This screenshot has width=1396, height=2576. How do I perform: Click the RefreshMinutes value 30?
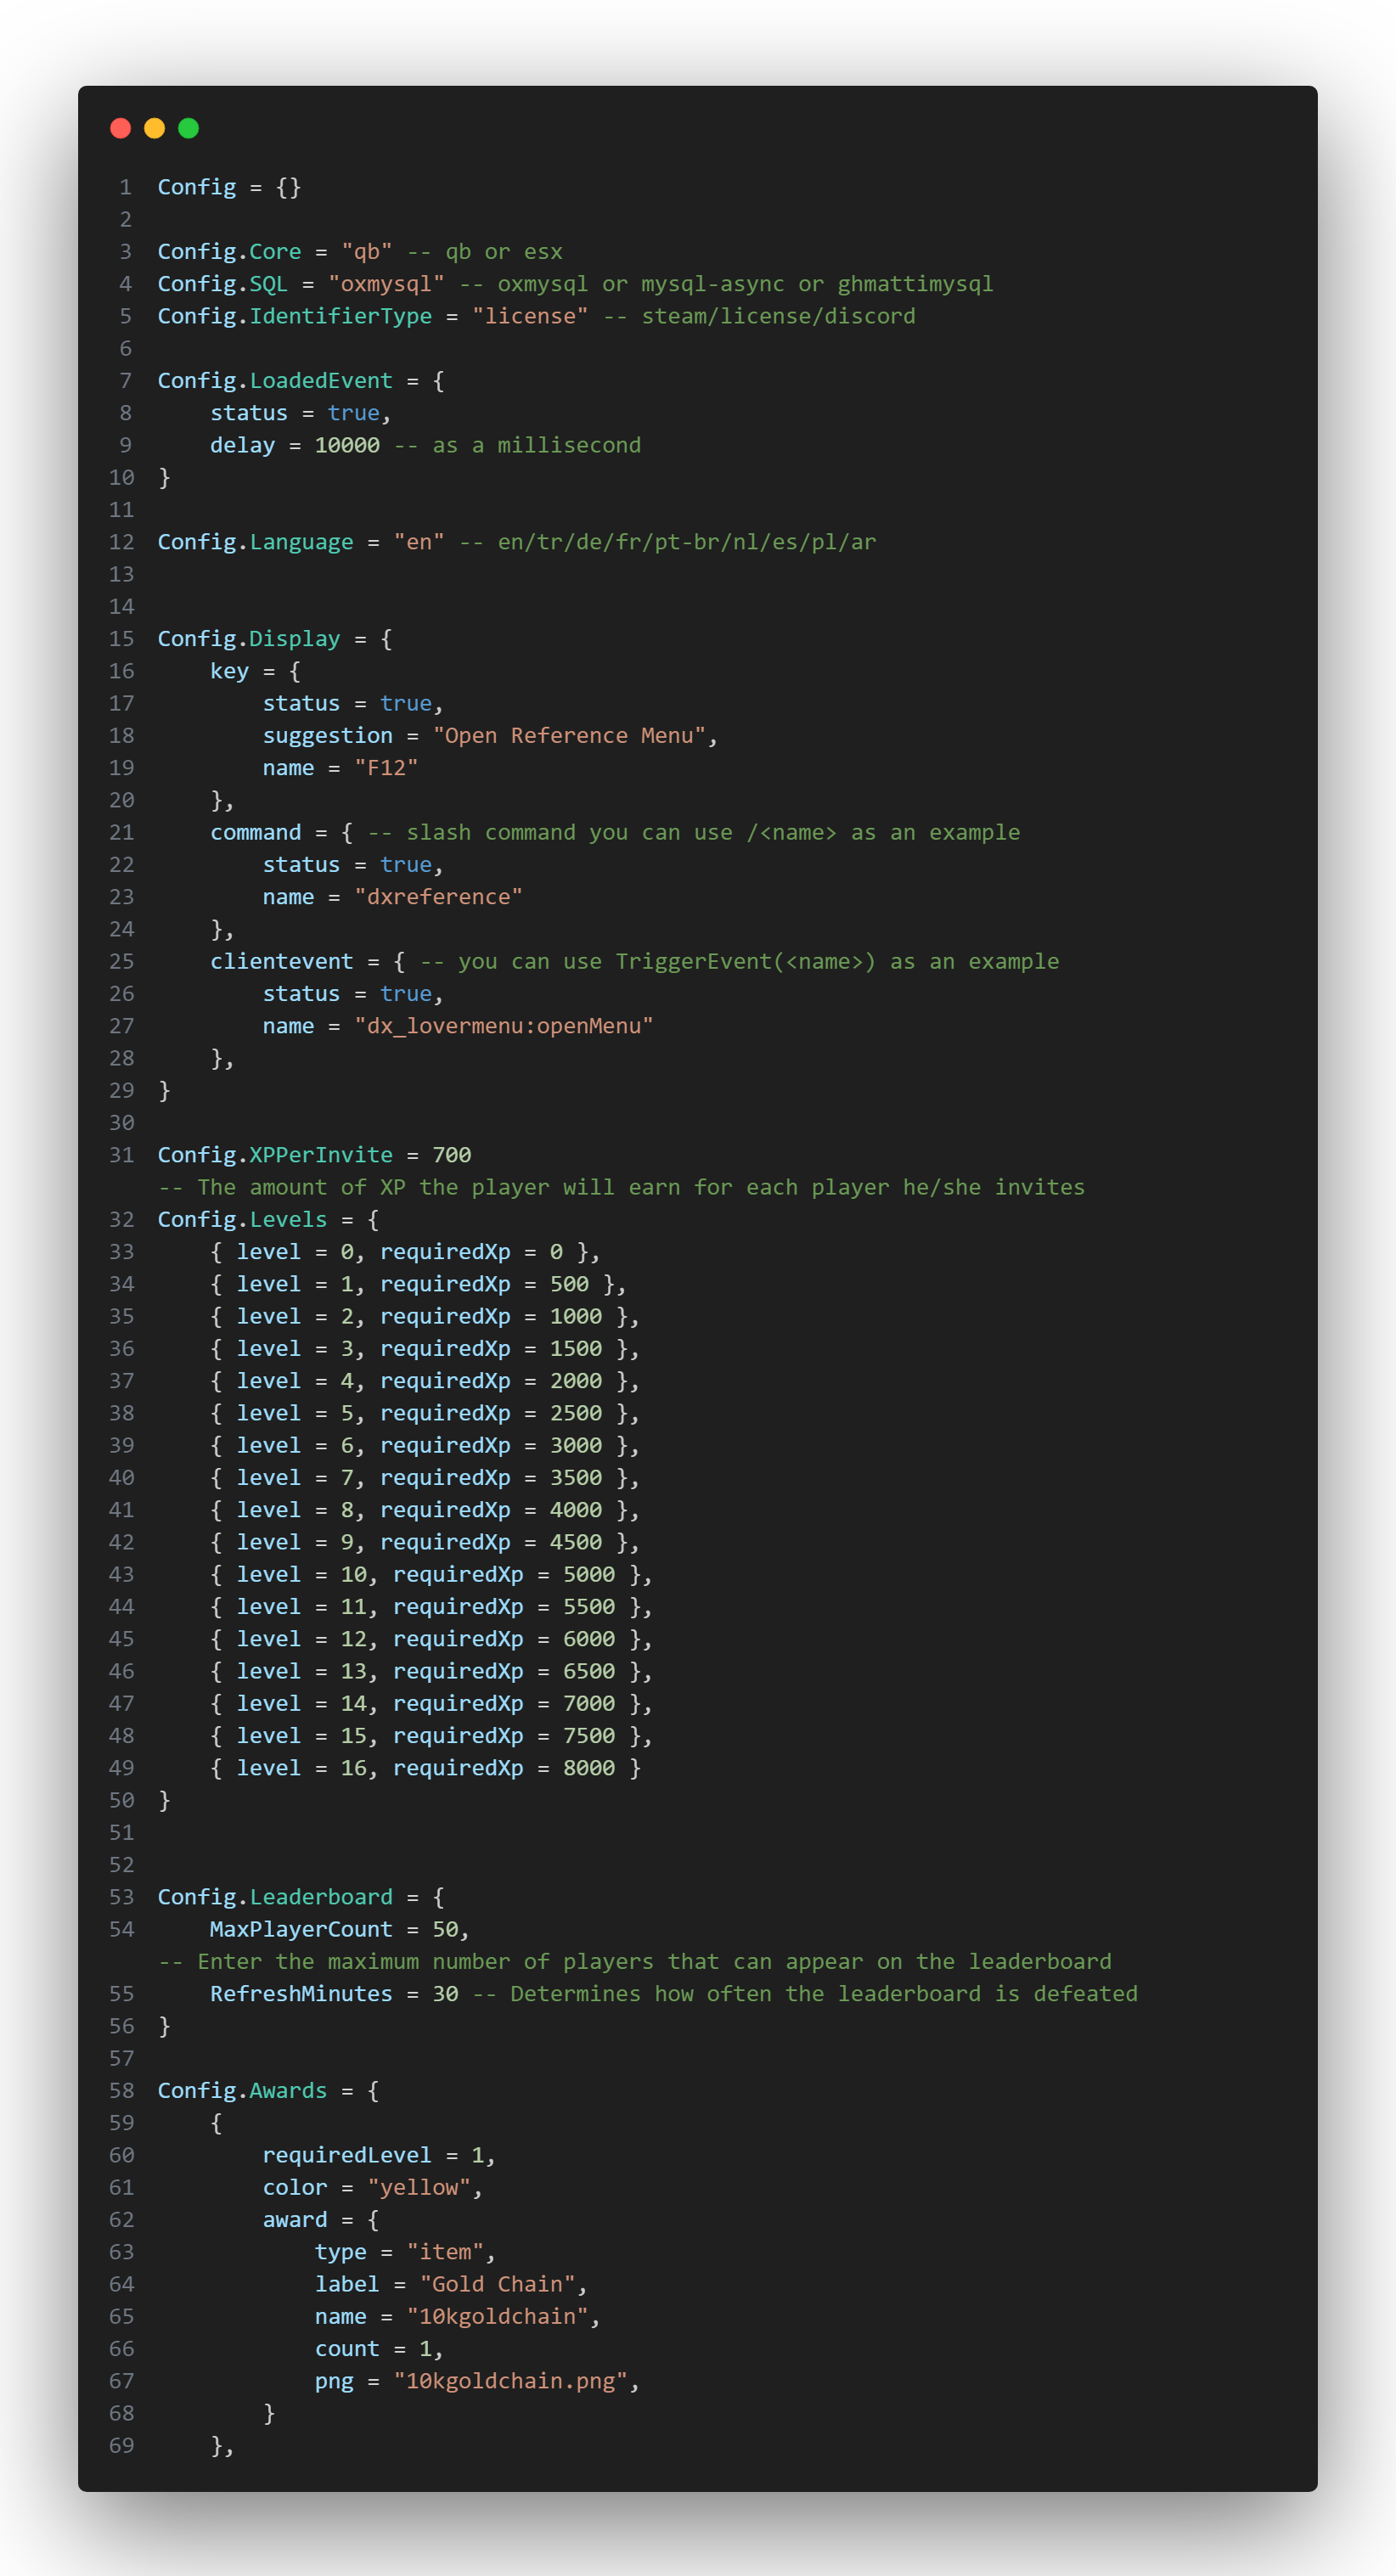[445, 1994]
